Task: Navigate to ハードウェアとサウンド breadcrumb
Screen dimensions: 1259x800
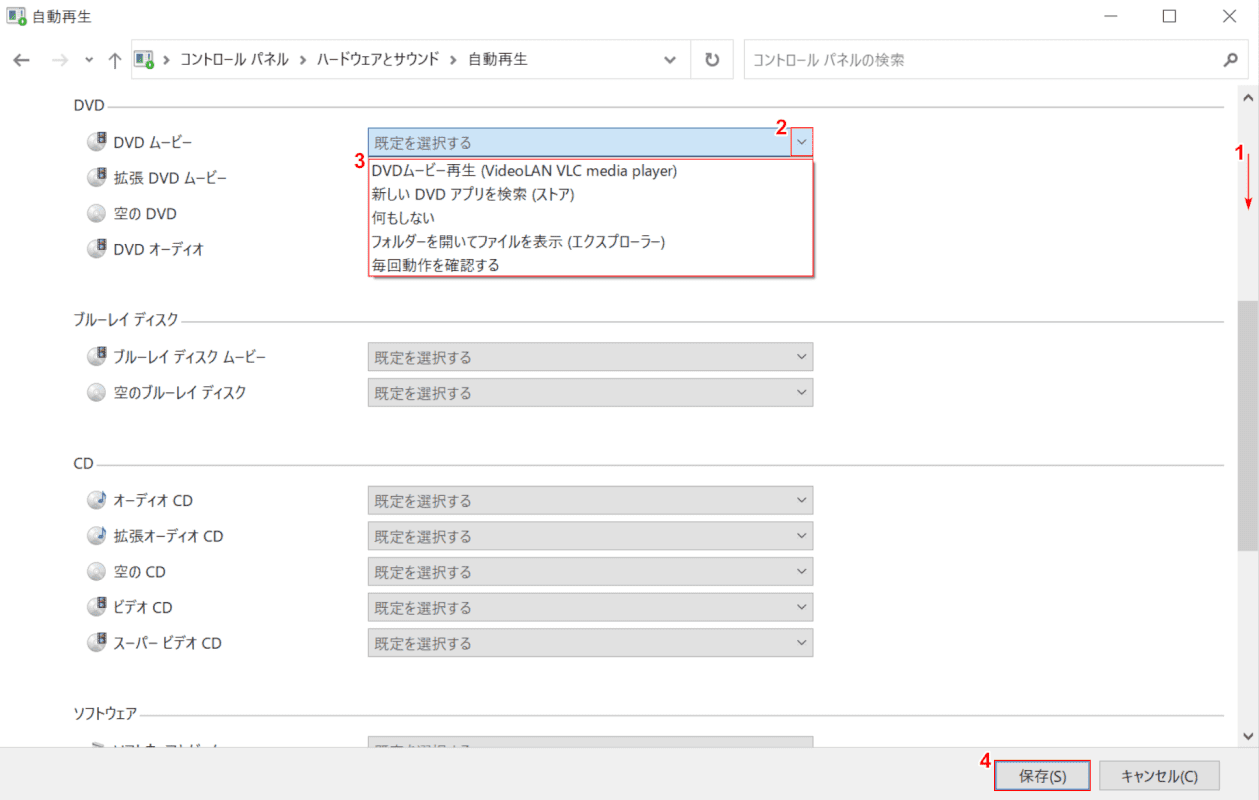Action: (x=378, y=60)
